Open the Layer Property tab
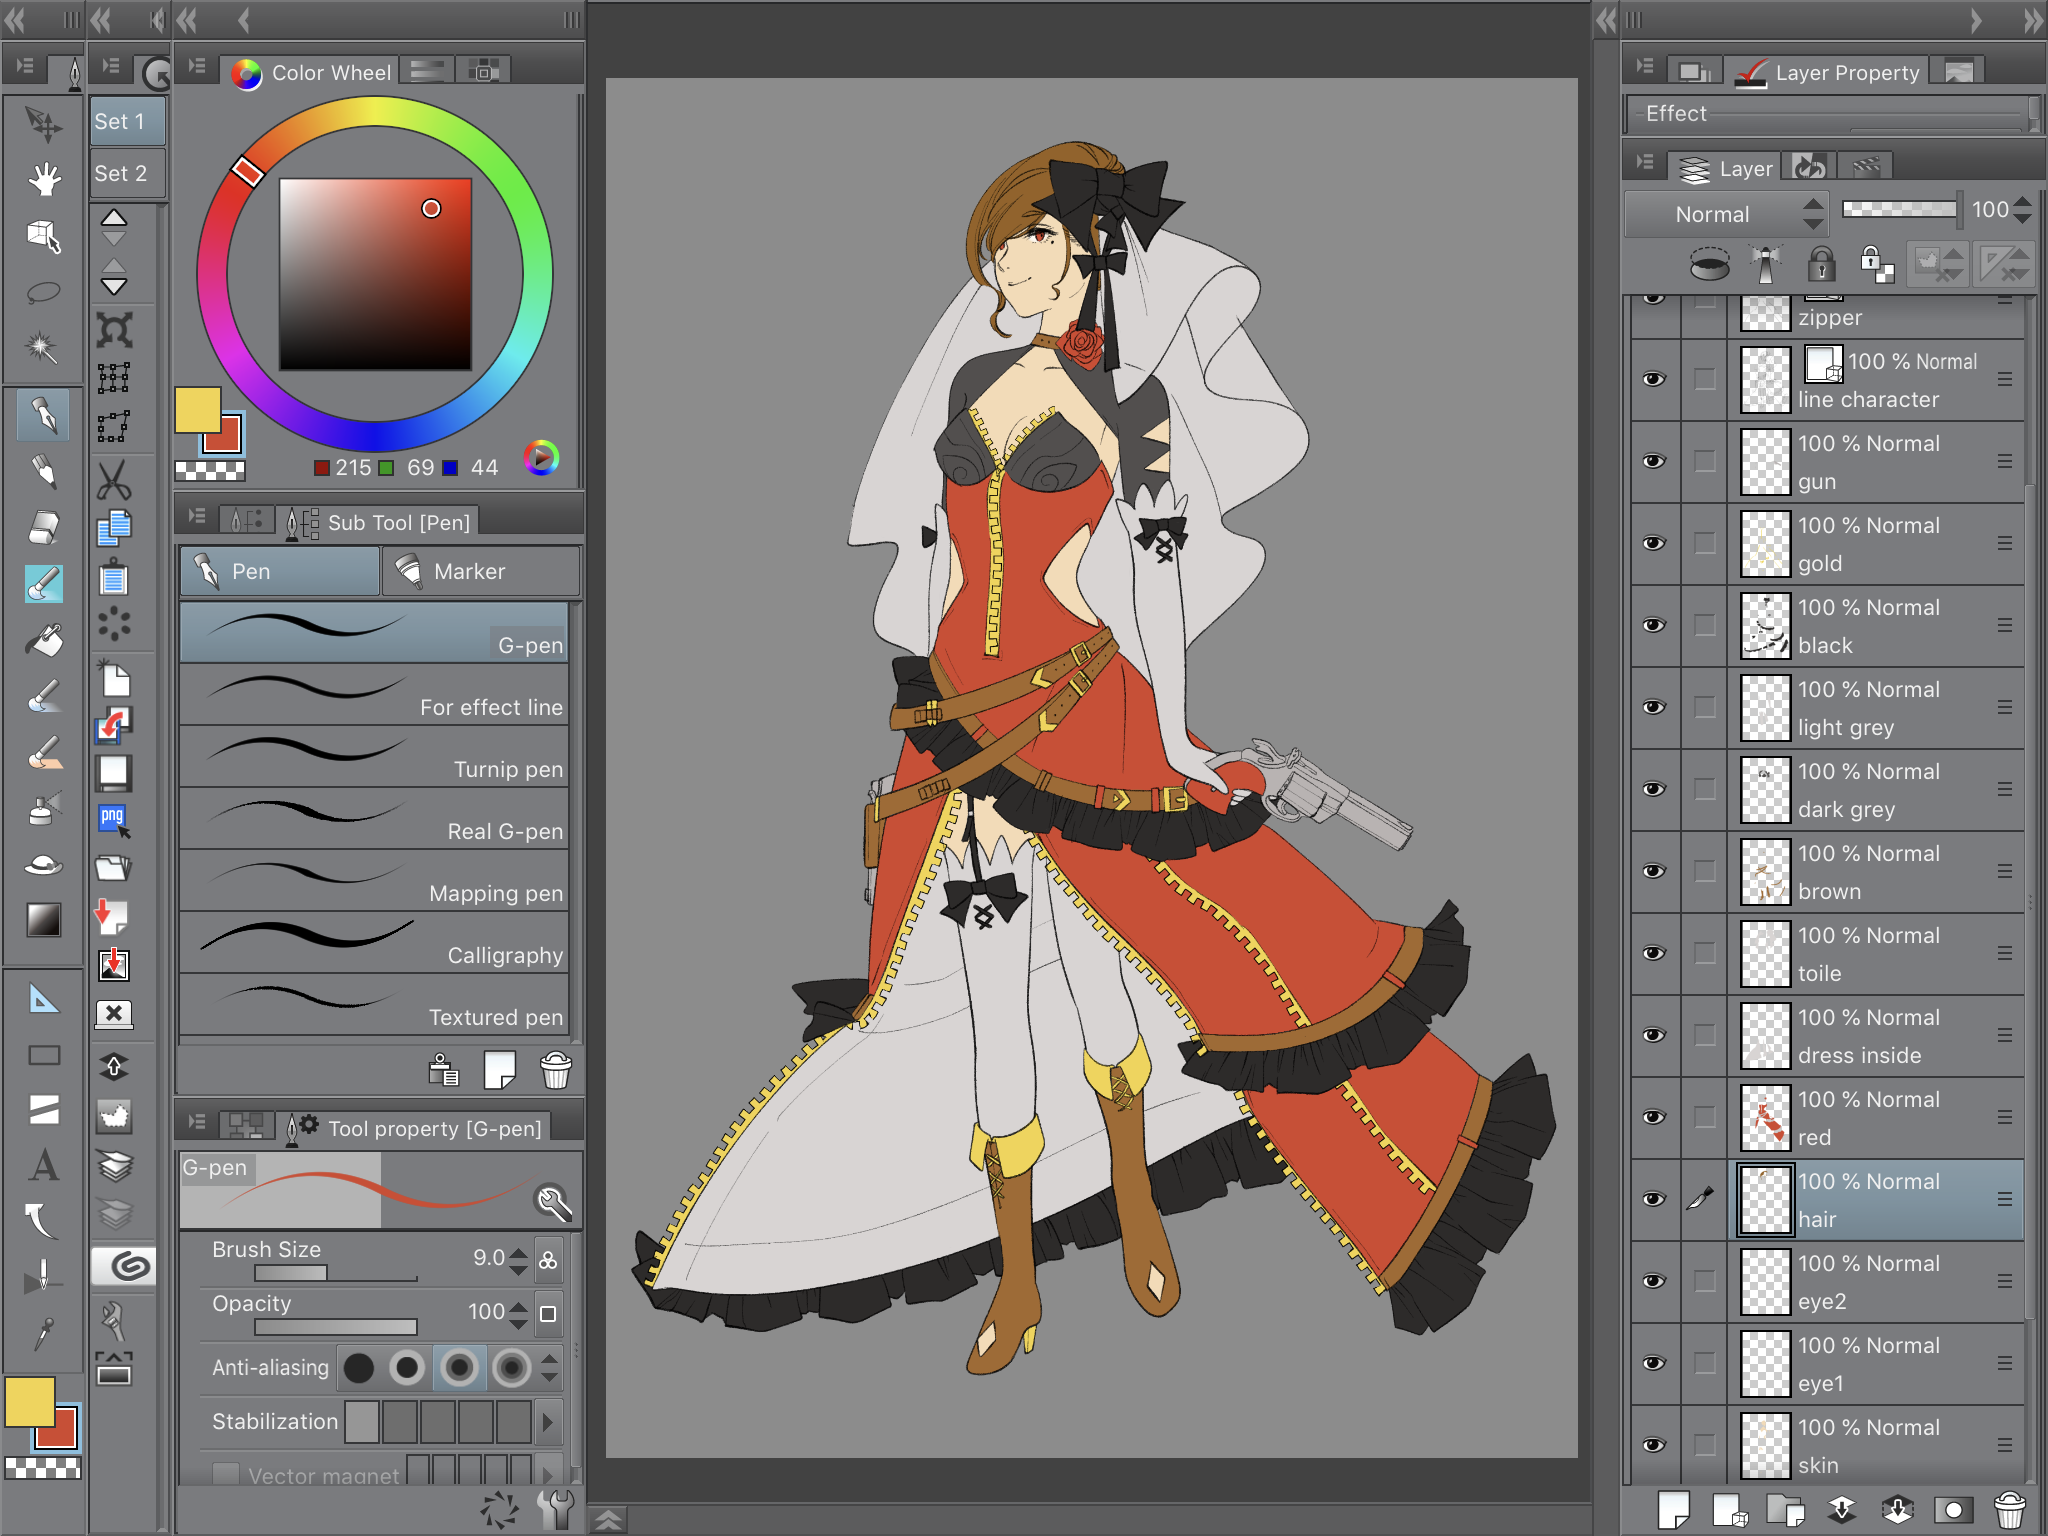Viewport: 2048px width, 1536px height. pyautogui.click(x=1828, y=72)
